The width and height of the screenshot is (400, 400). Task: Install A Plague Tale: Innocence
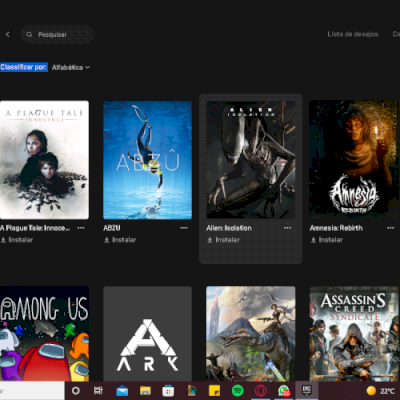17,240
